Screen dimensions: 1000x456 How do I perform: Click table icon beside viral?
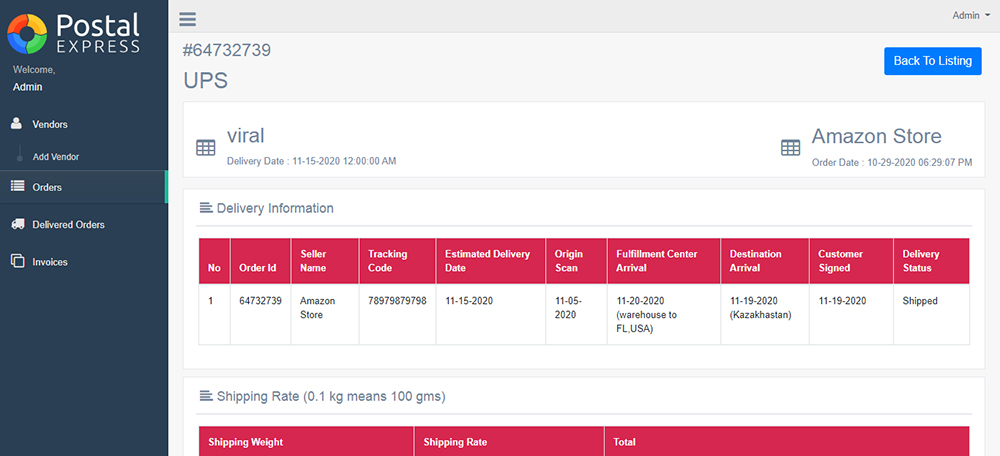click(205, 148)
